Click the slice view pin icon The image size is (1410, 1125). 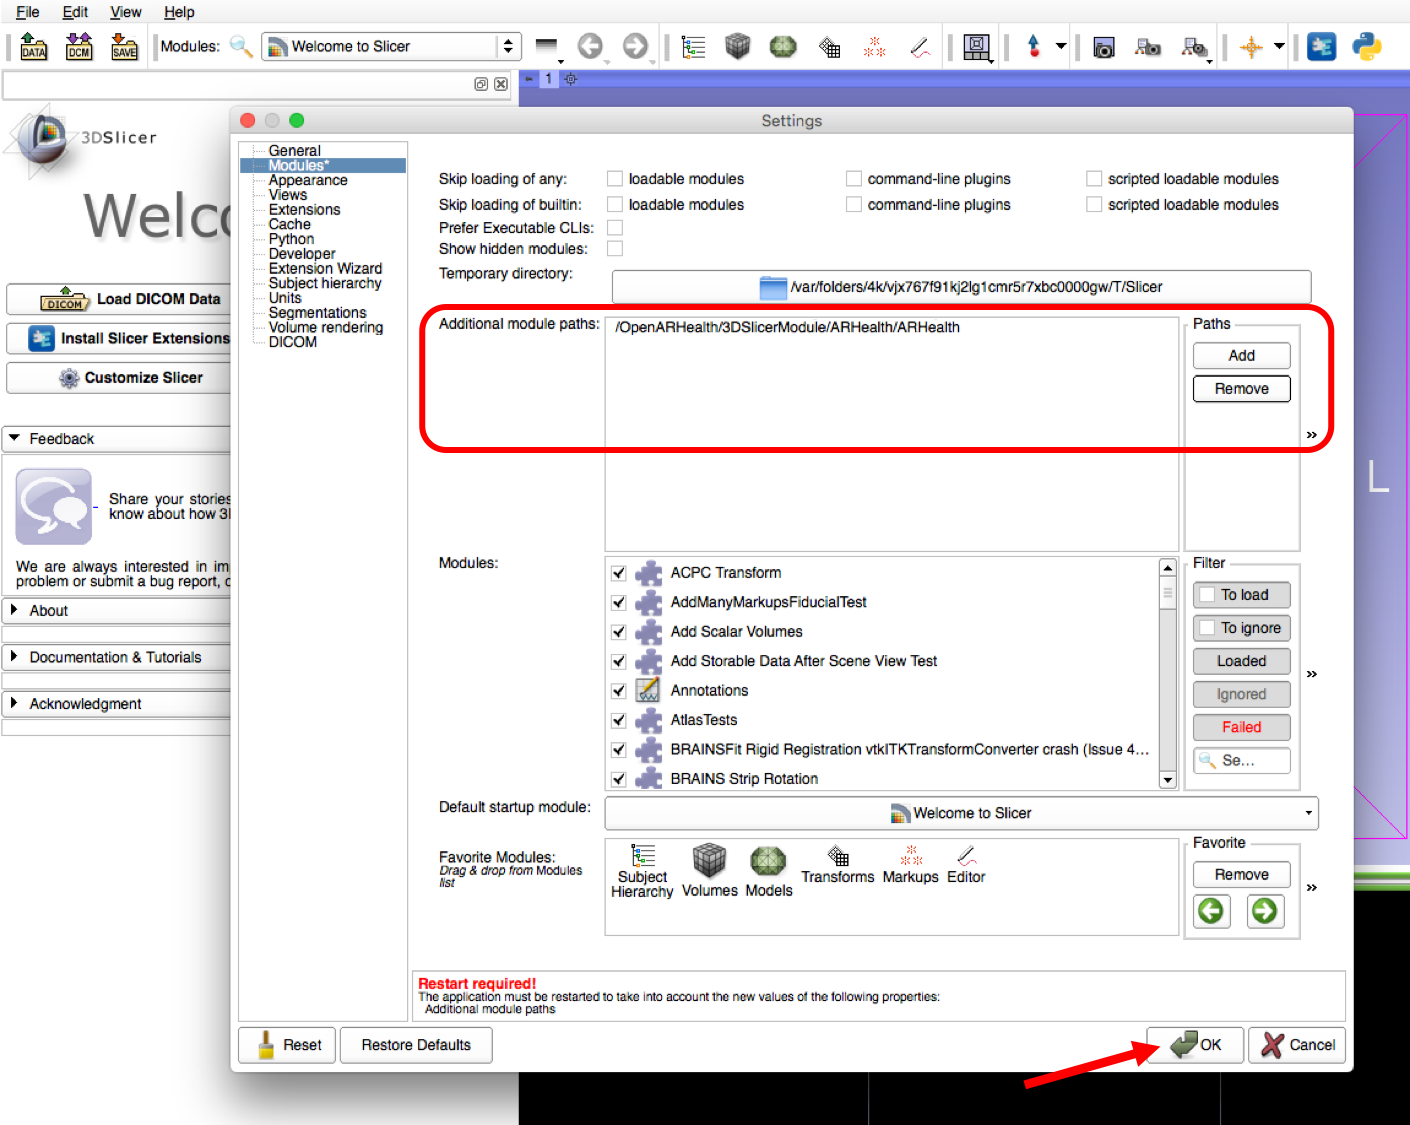point(530,78)
